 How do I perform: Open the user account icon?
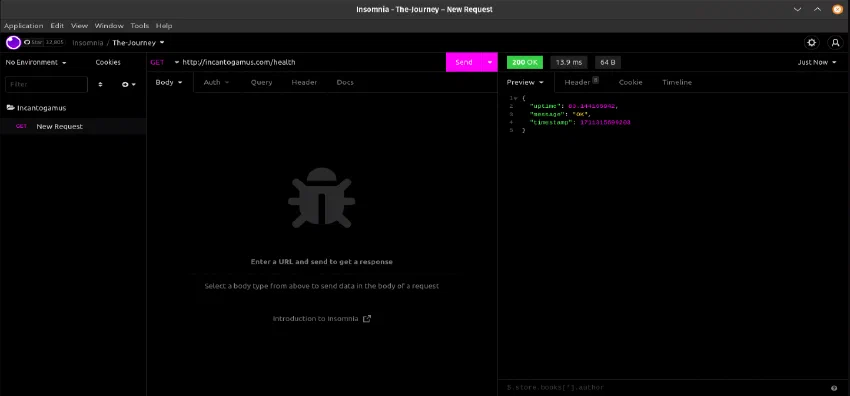835,42
